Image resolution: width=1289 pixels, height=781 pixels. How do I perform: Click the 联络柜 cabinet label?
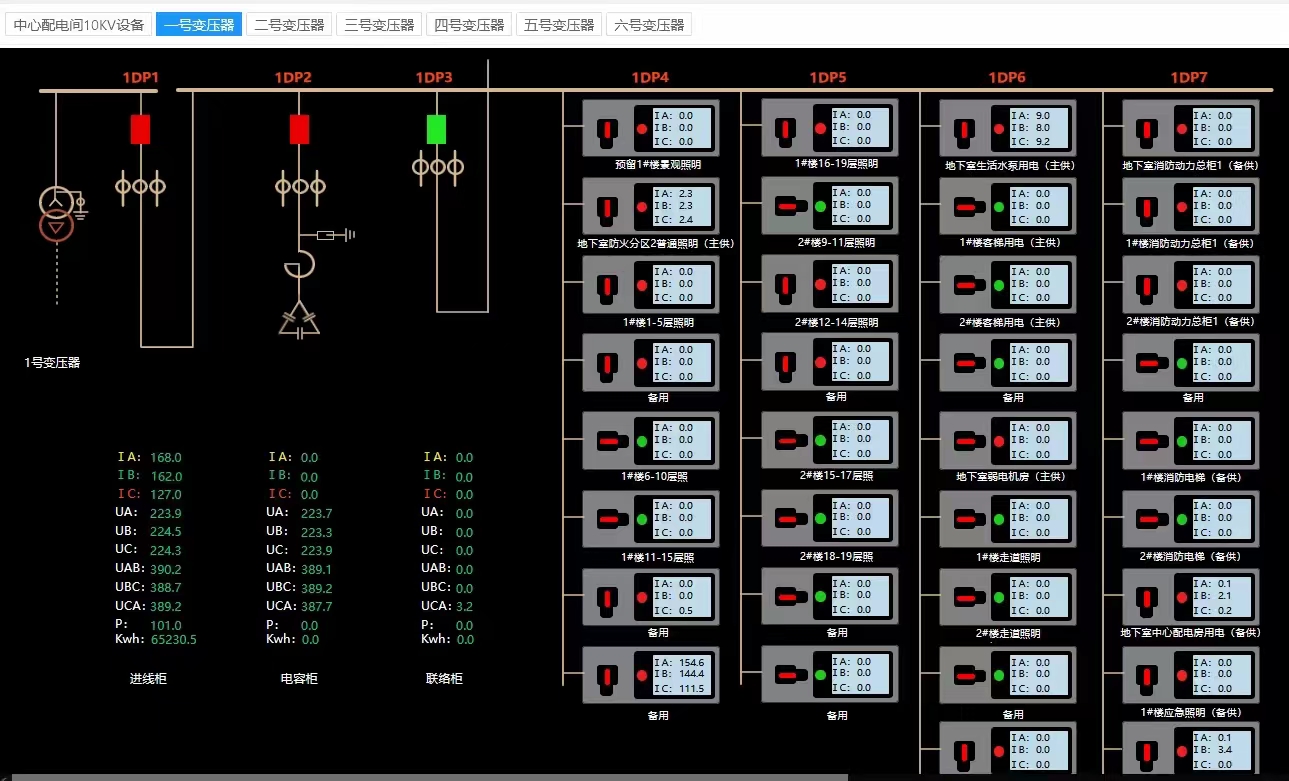444,679
